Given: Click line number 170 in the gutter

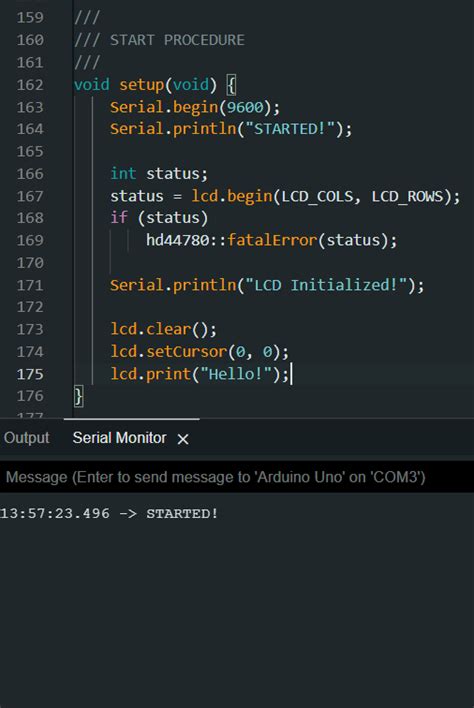Looking at the screenshot, I should (30, 262).
